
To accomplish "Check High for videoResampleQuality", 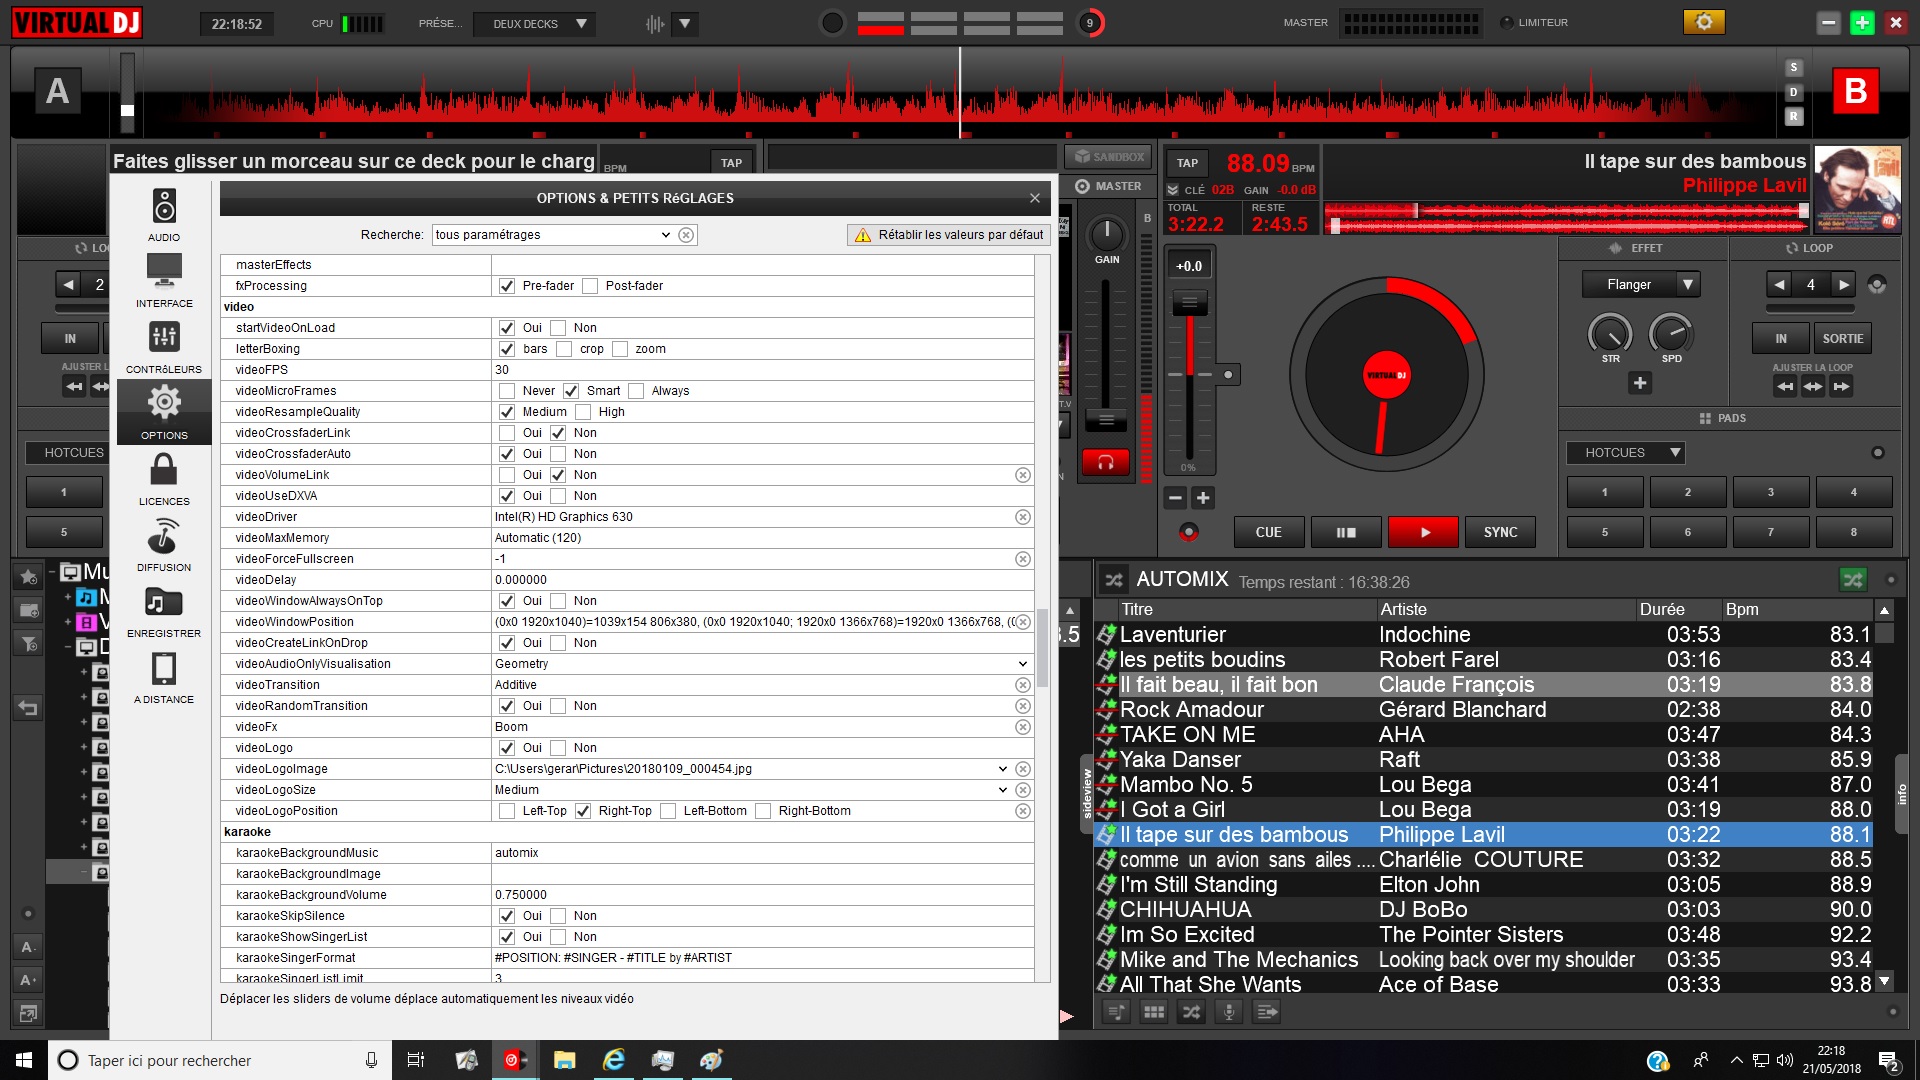I will click(x=583, y=412).
